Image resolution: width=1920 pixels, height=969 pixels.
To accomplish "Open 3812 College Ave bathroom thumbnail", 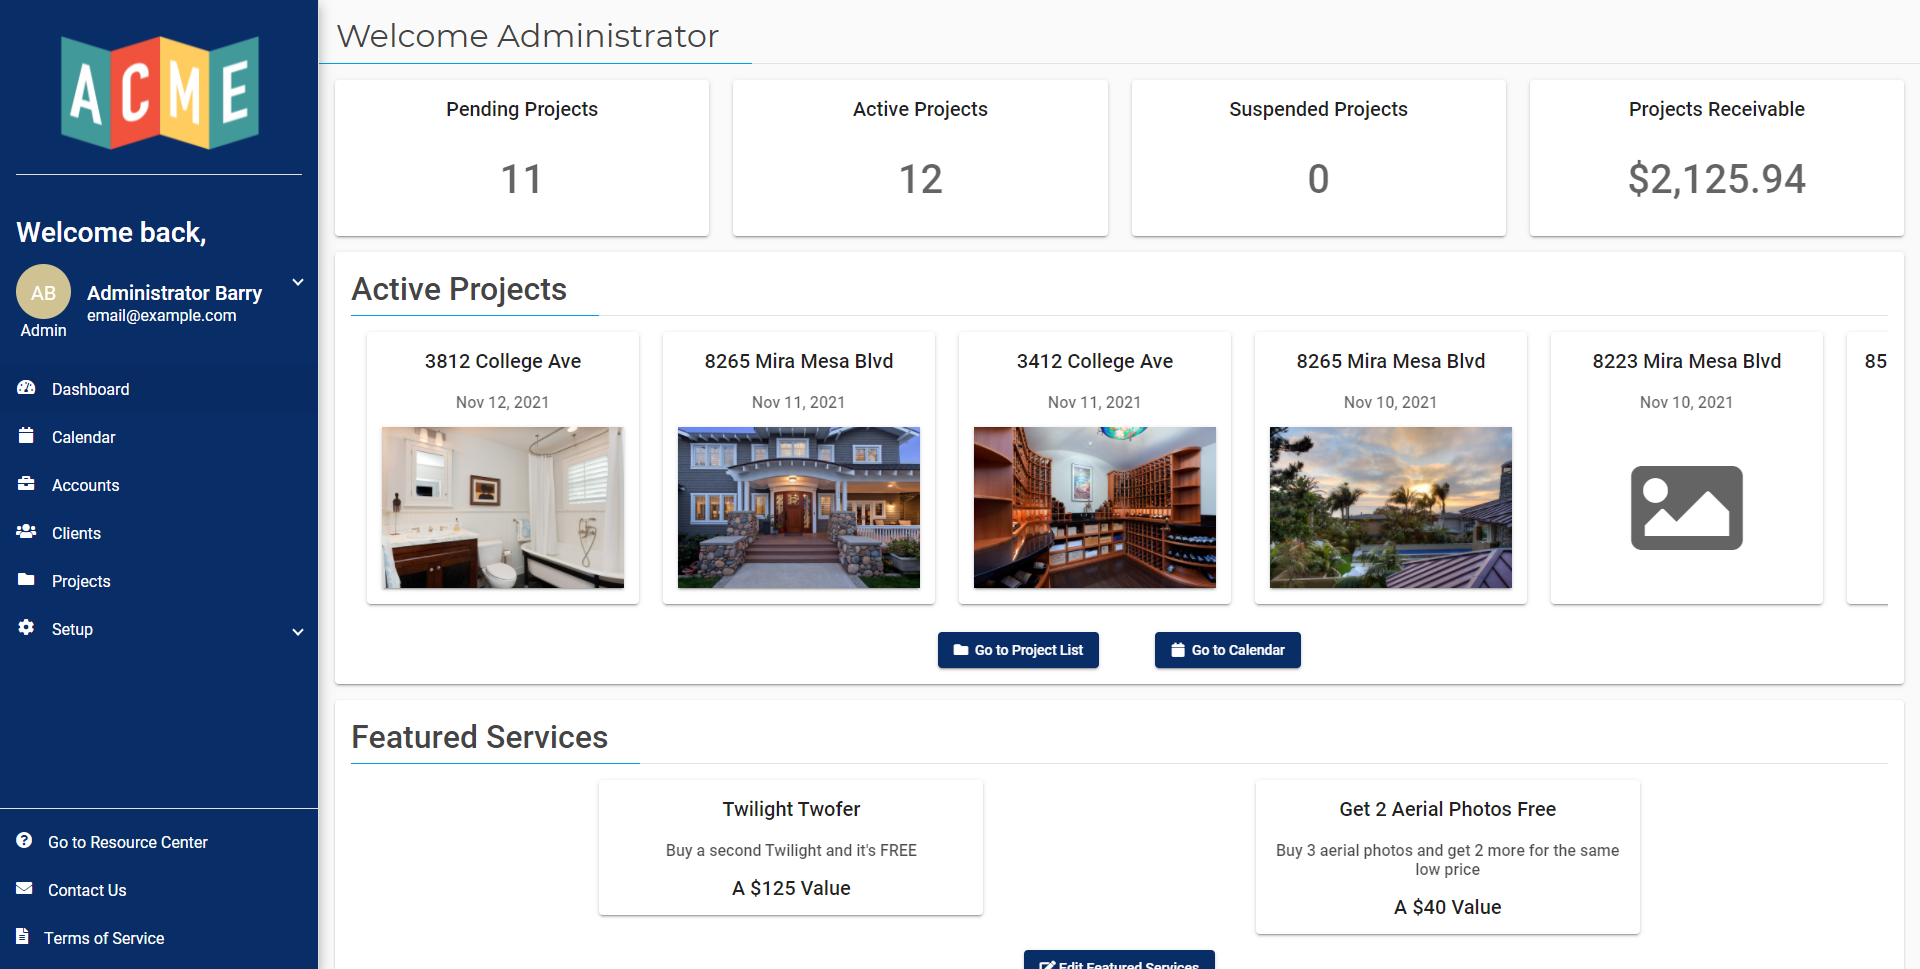I will [503, 507].
